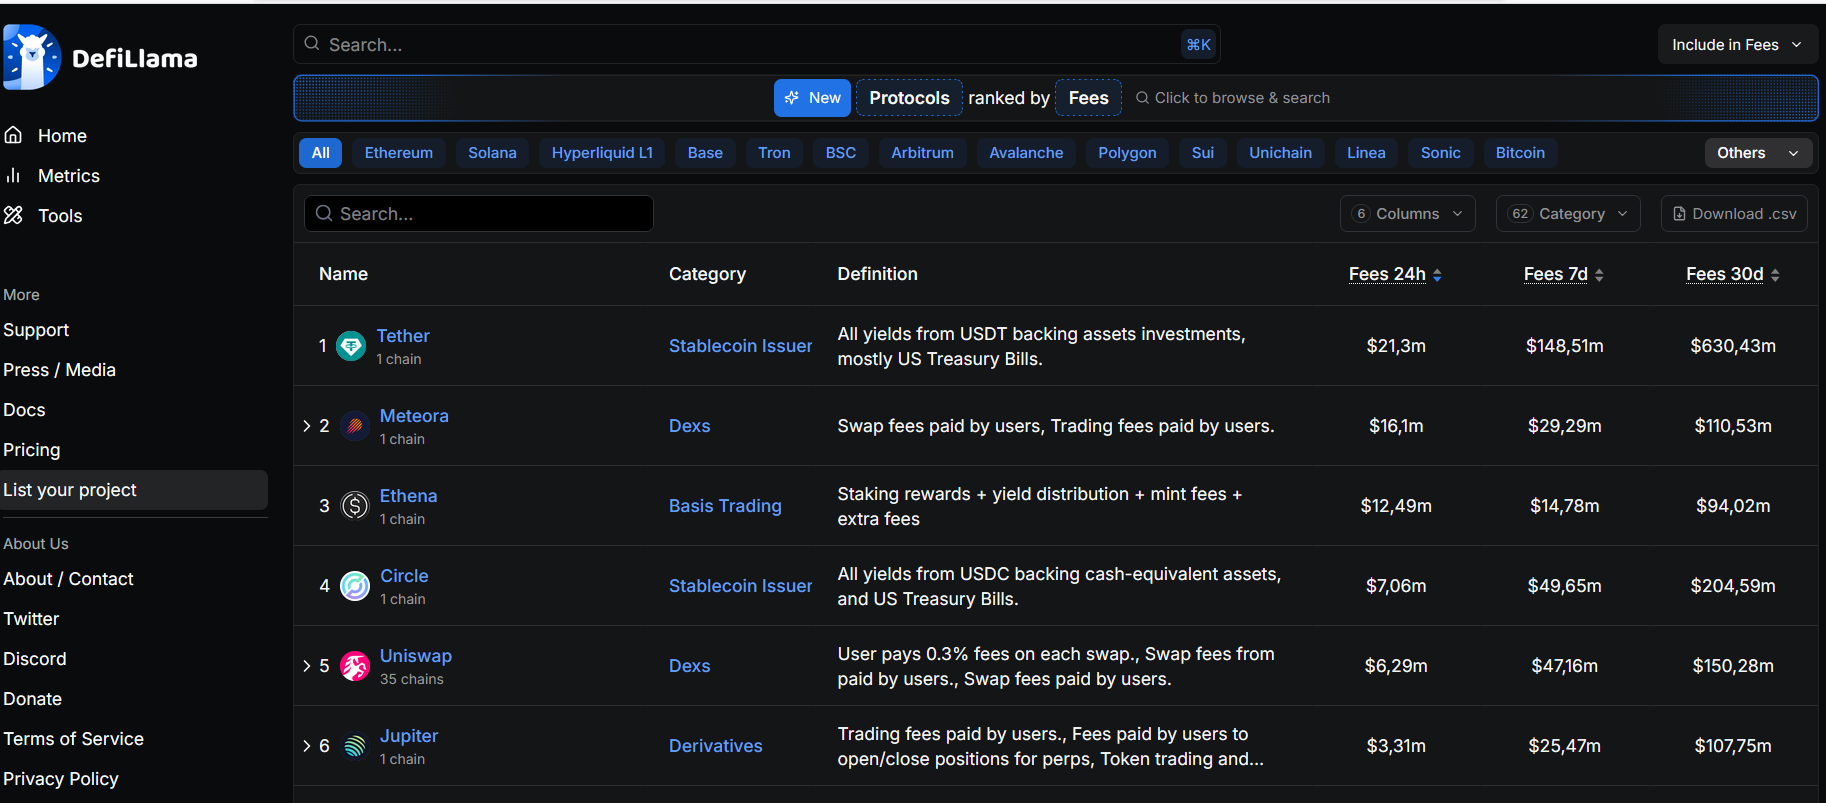Viewport: 1826px width, 803px height.
Task: Open the Include in Fees dropdown
Action: pyautogui.click(x=1736, y=45)
